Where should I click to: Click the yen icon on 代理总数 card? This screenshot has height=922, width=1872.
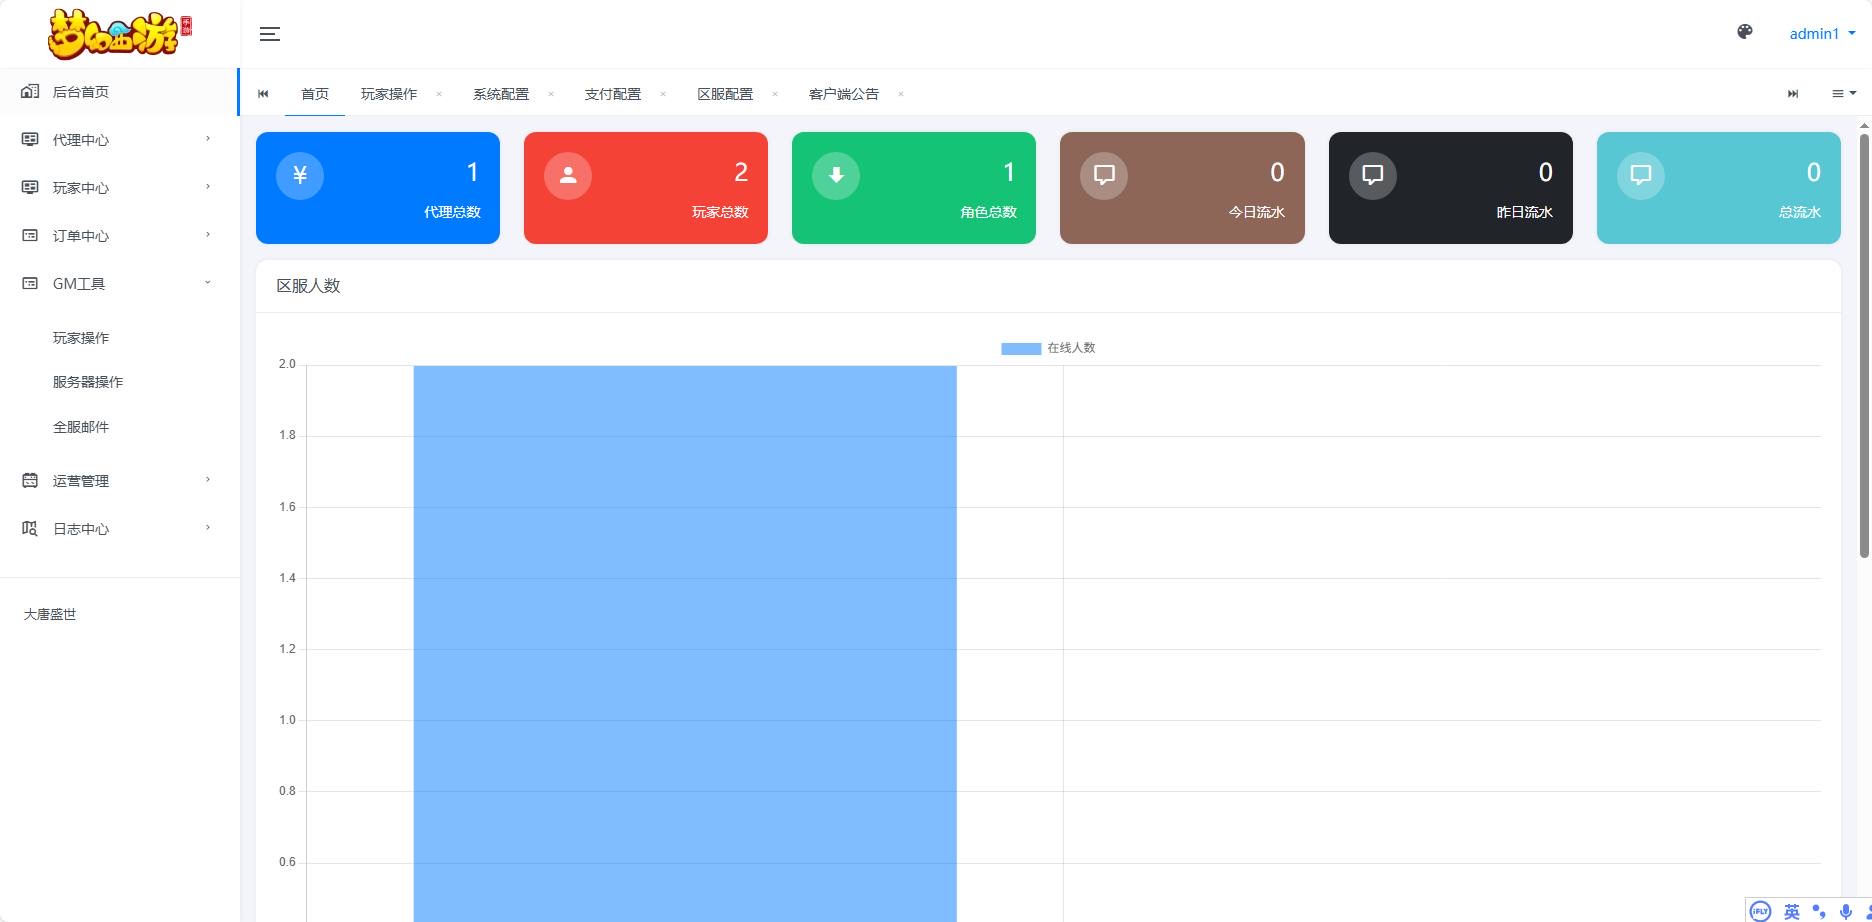coord(299,176)
